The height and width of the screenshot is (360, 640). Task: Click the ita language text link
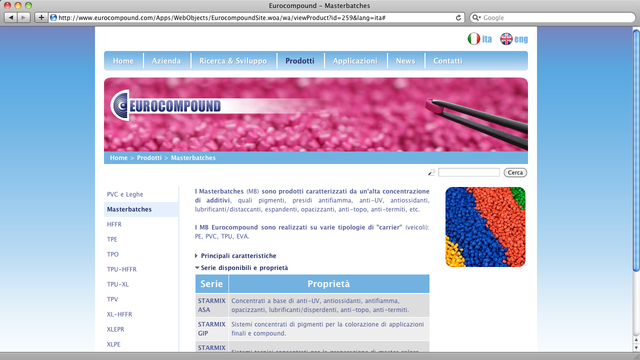coord(487,39)
